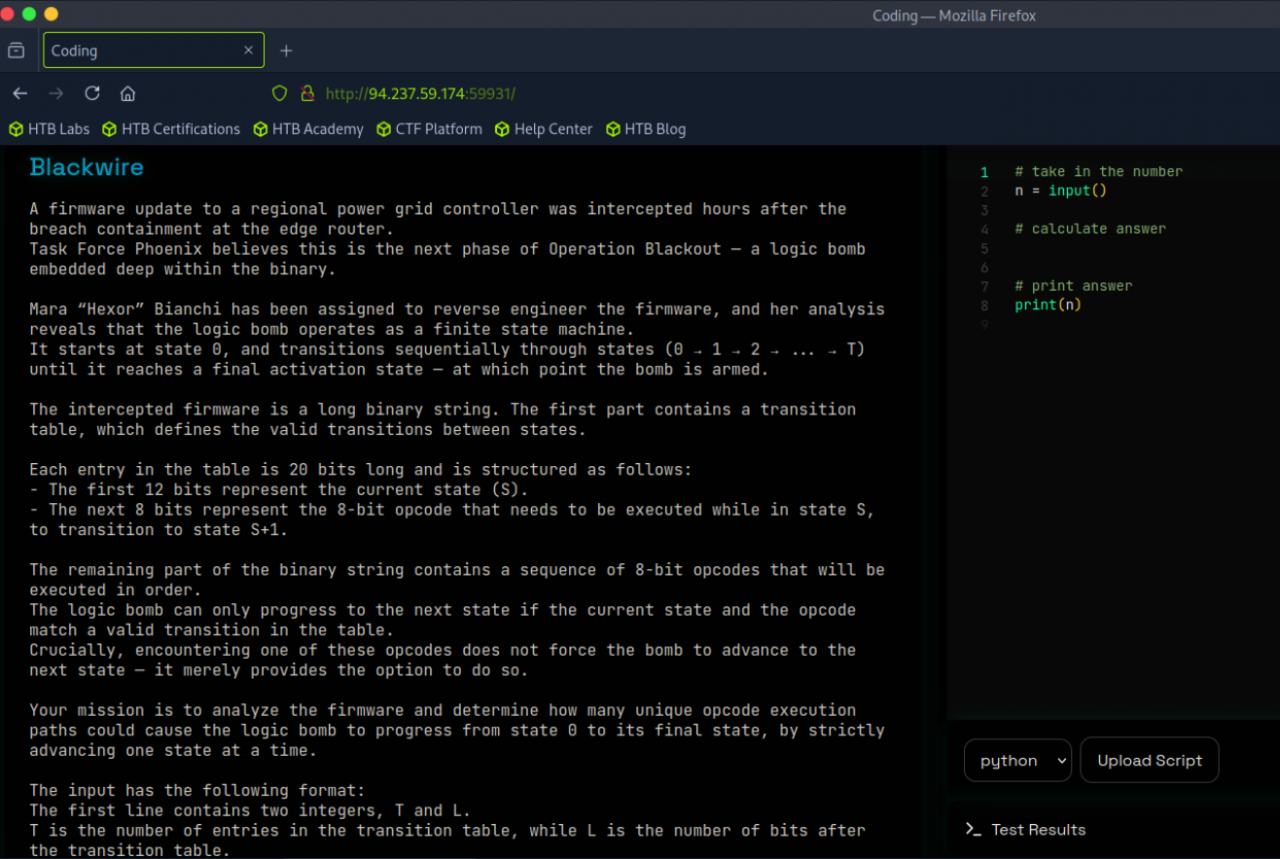Image resolution: width=1280 pixels, height=859 pixels.
Task: Open HTB Labs bookmark
Action: (49, 129)
